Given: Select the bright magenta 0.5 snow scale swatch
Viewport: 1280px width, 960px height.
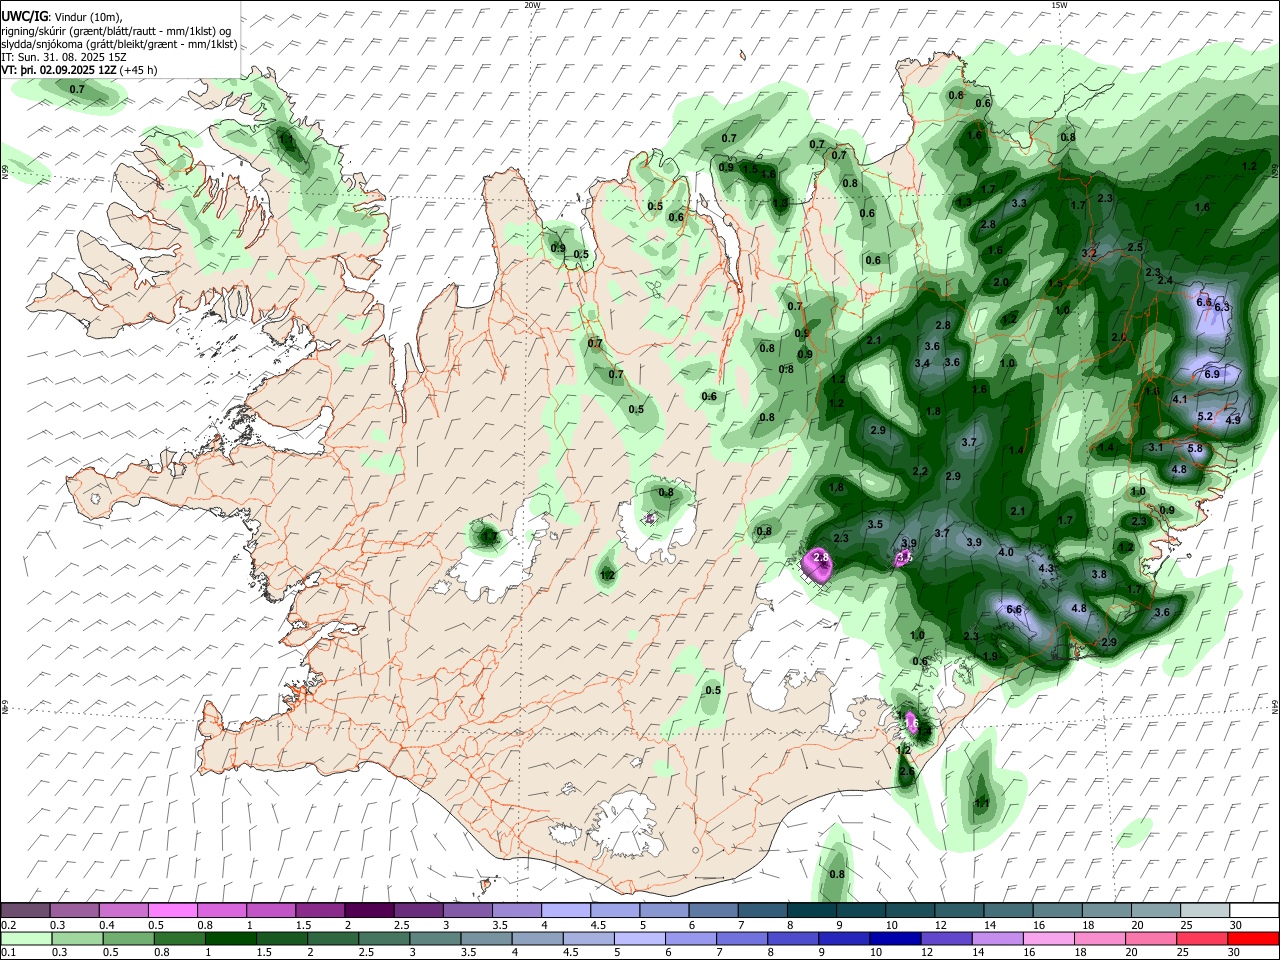Looking at the screenshot, I should point(173,910).
